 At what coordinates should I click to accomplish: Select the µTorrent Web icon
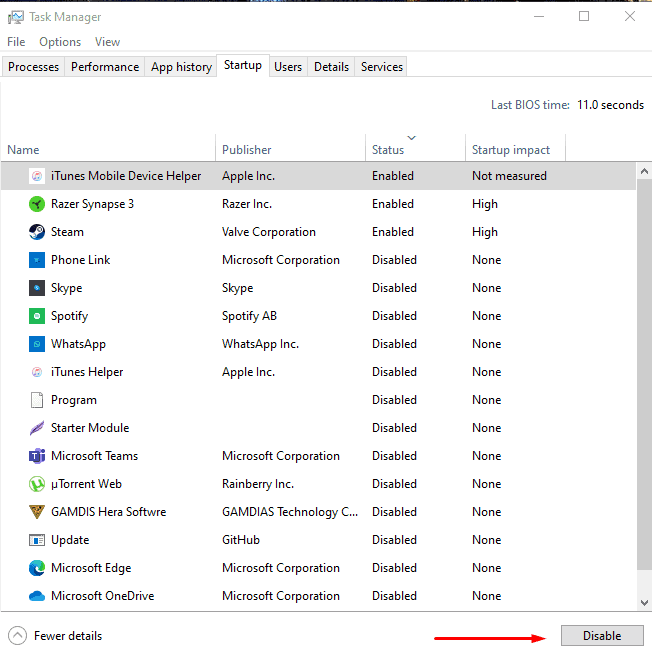point(37,484)
